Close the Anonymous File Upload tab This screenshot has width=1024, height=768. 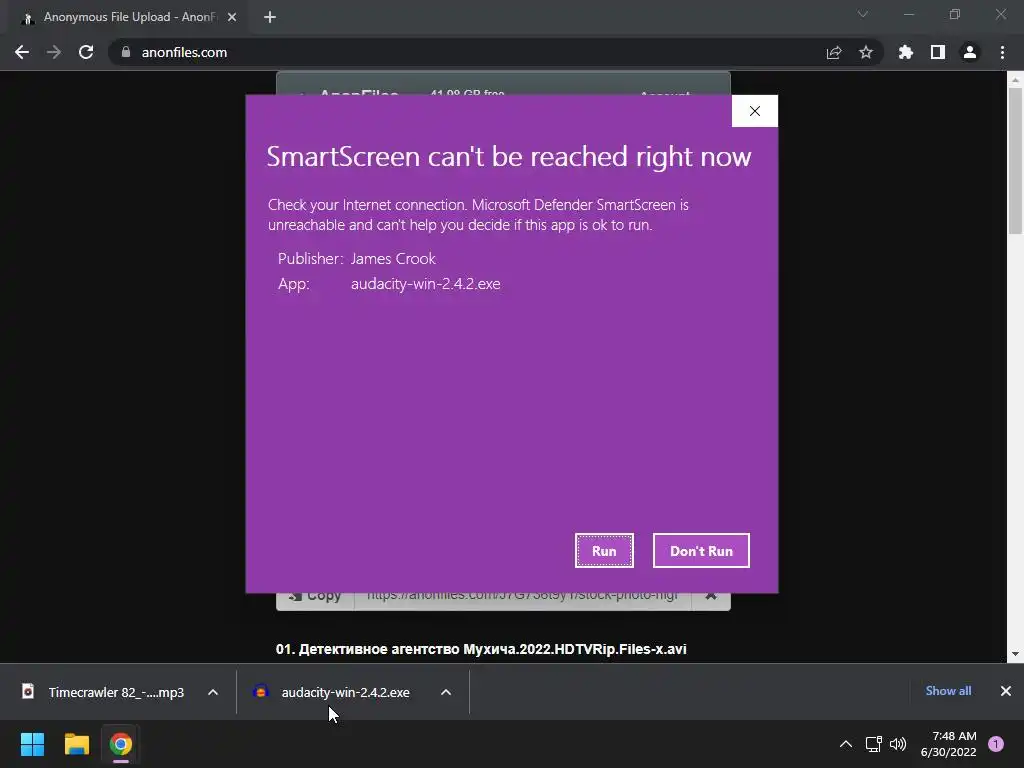tap(232, 17)
